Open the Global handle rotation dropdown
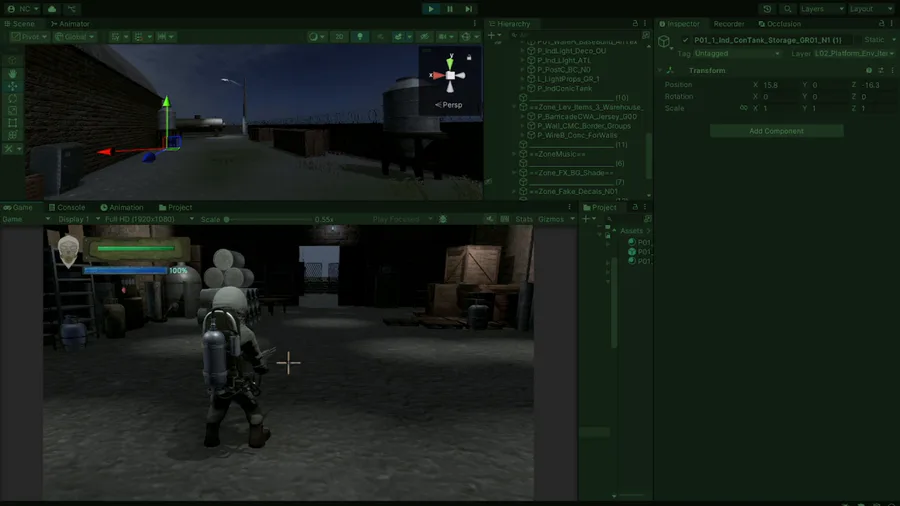This screenshot has height=506, width=900. click(x=74, y=36)
